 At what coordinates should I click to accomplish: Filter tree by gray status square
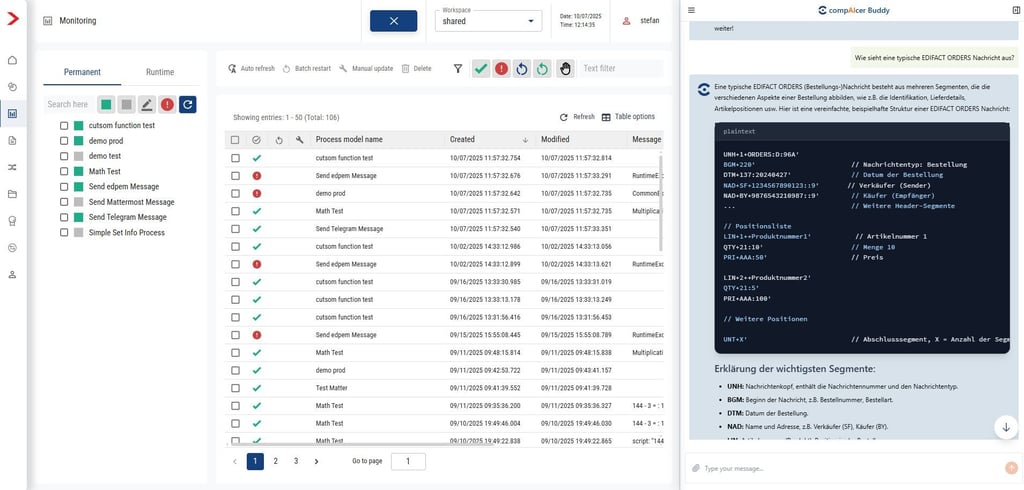pos(127,105)
